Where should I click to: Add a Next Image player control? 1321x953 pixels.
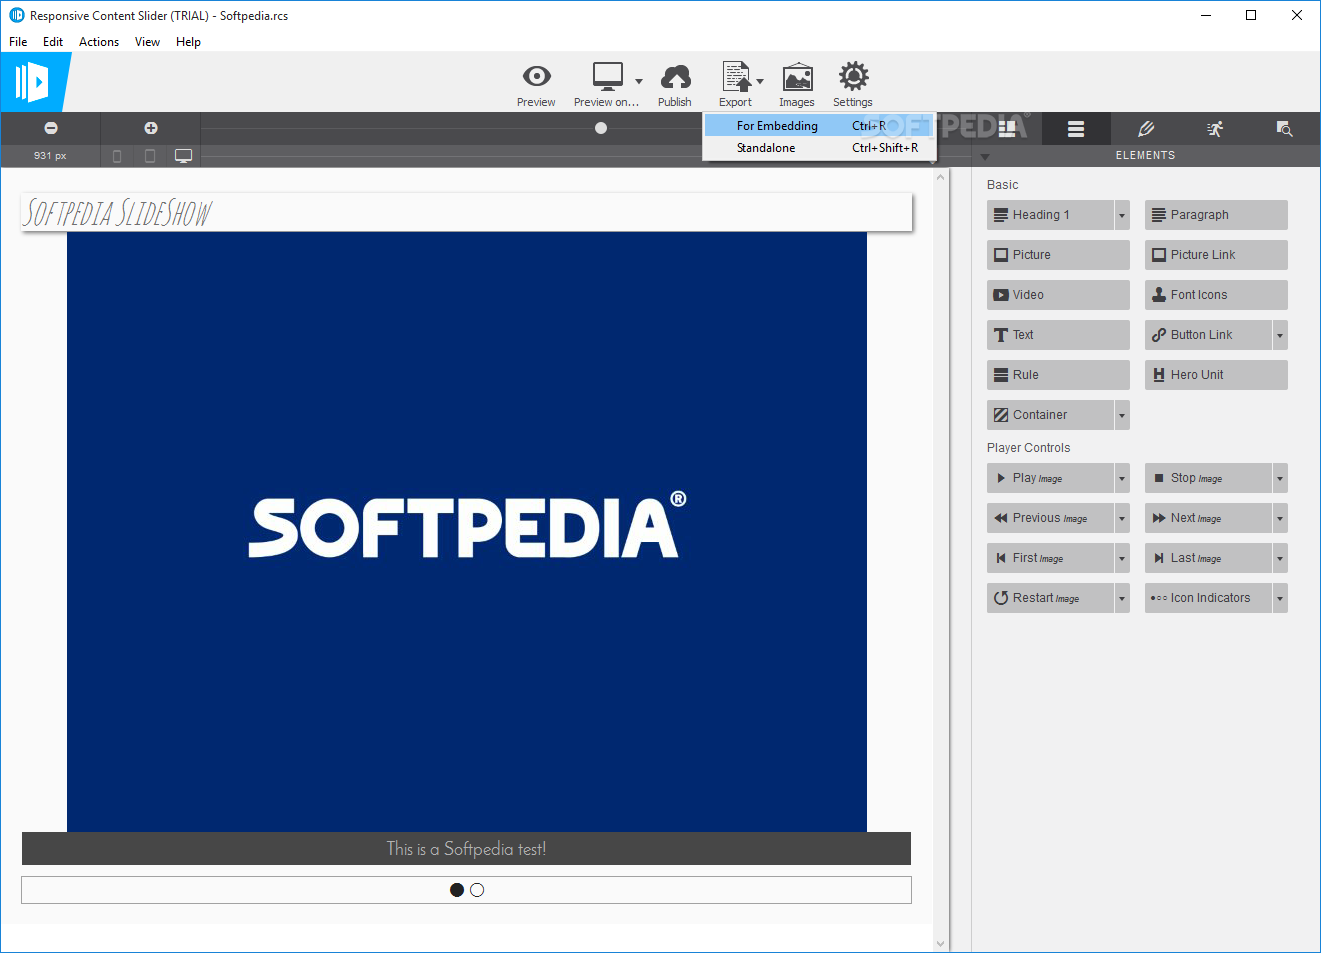click(x=1208, y=518)
